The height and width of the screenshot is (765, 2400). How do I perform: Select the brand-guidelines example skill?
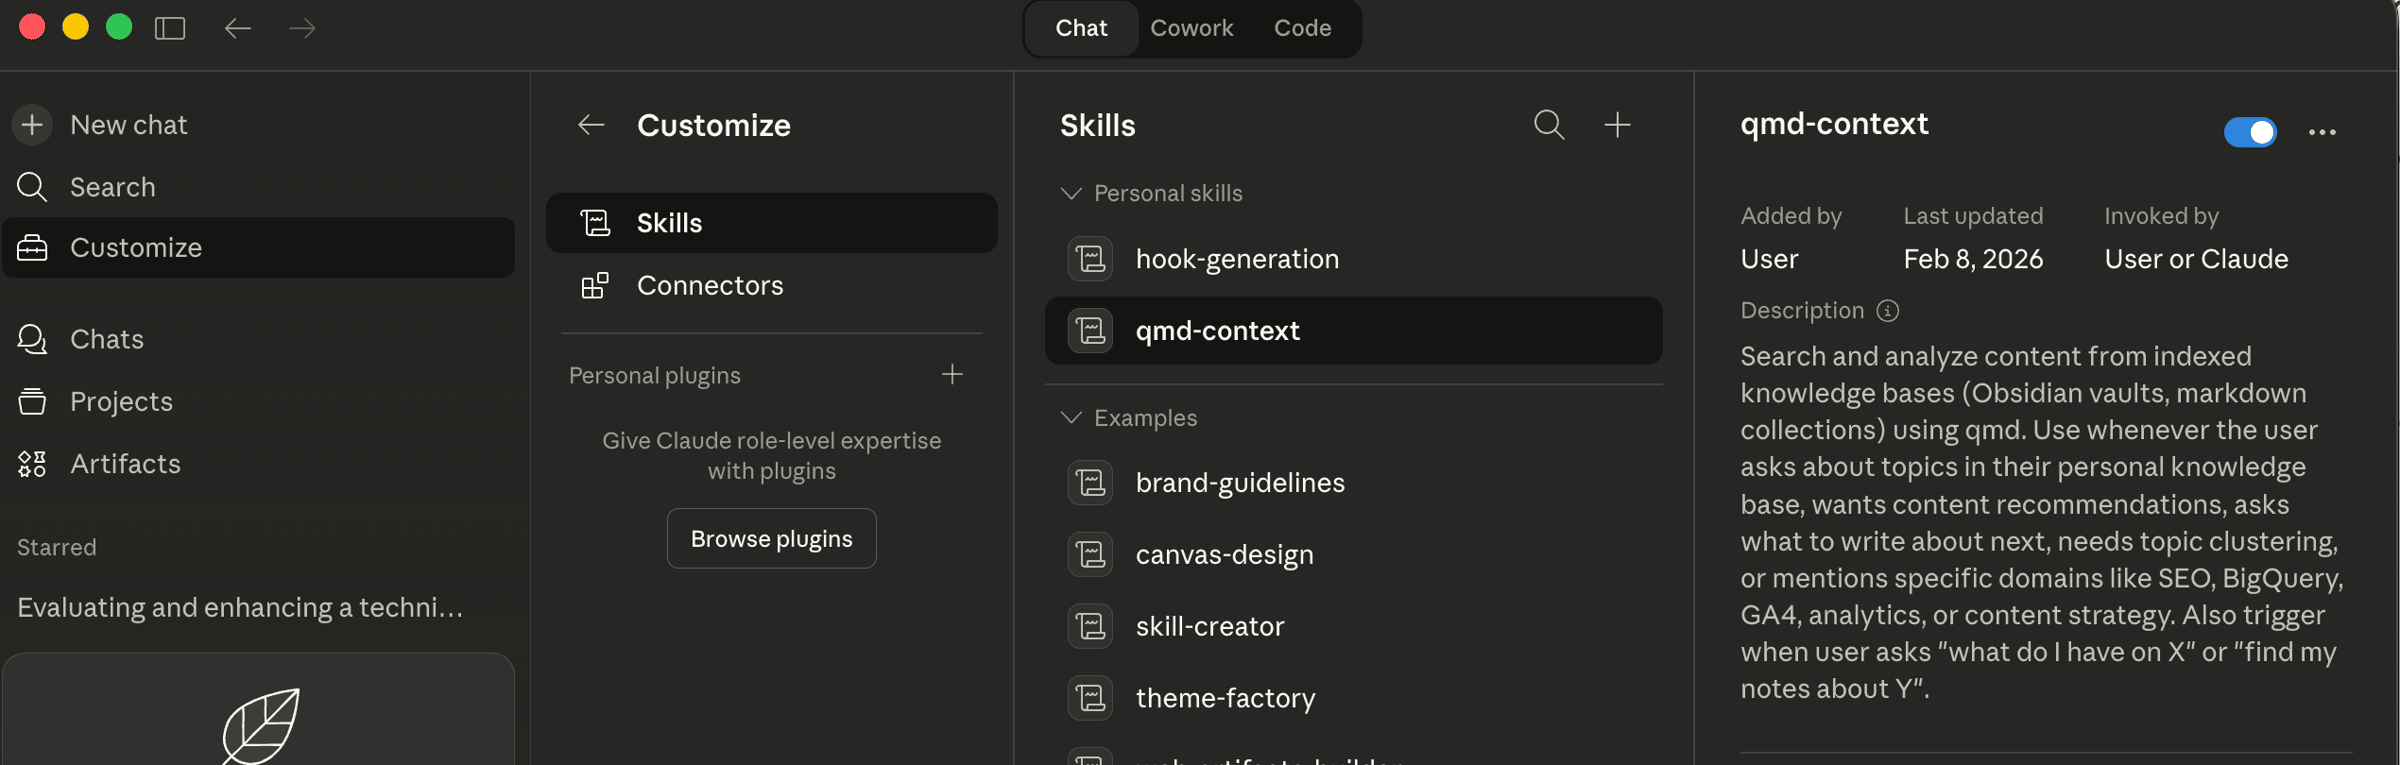[x=1239, y=483]
